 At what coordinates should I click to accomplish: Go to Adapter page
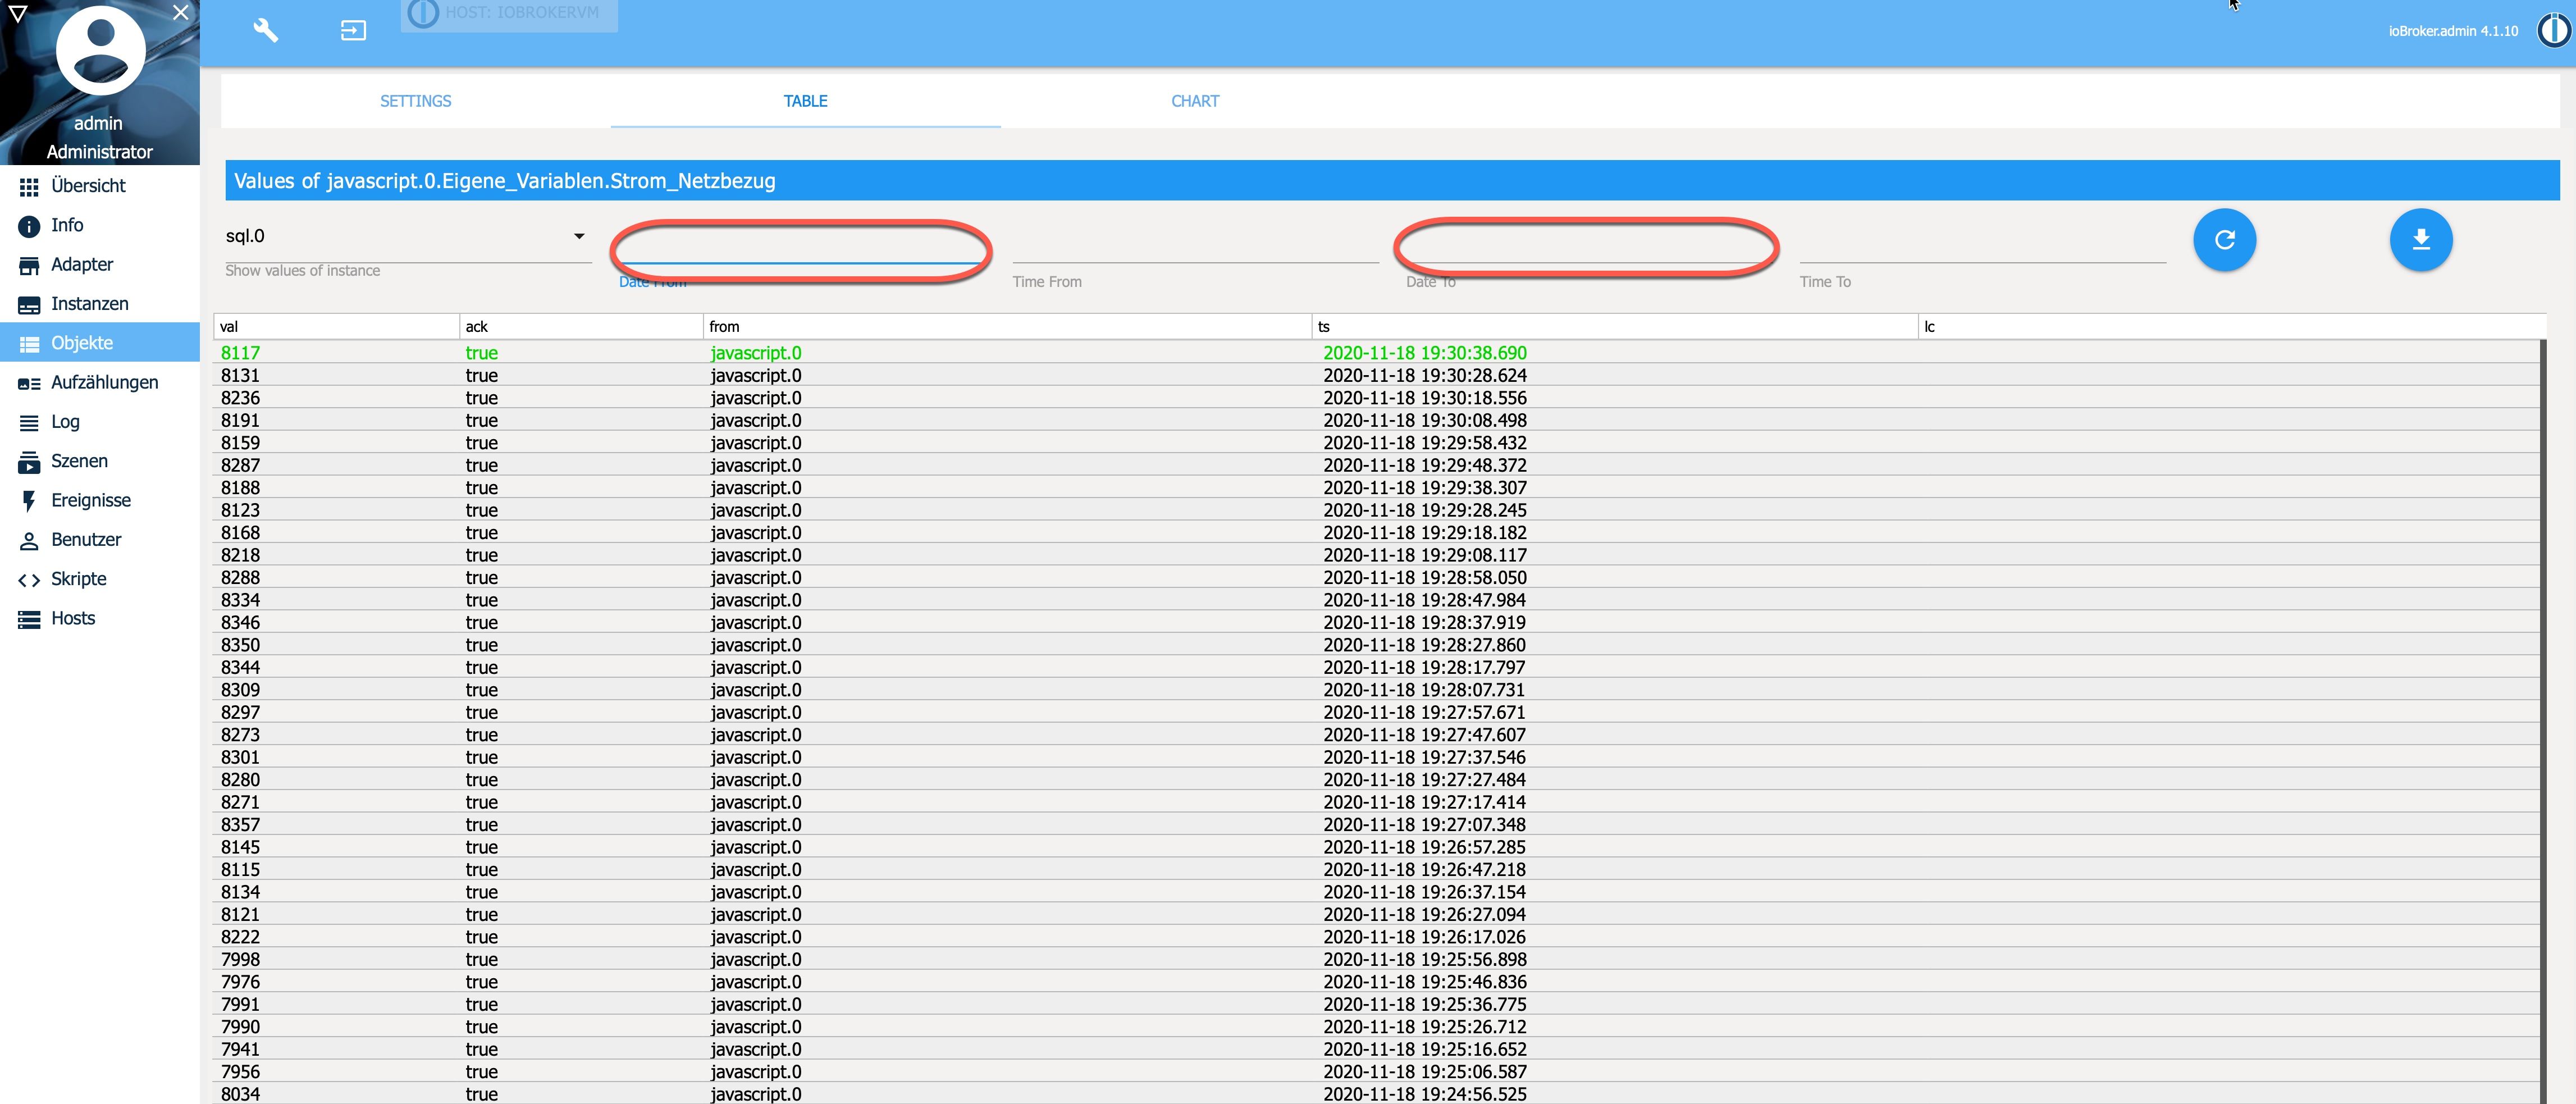coord(81,265)
